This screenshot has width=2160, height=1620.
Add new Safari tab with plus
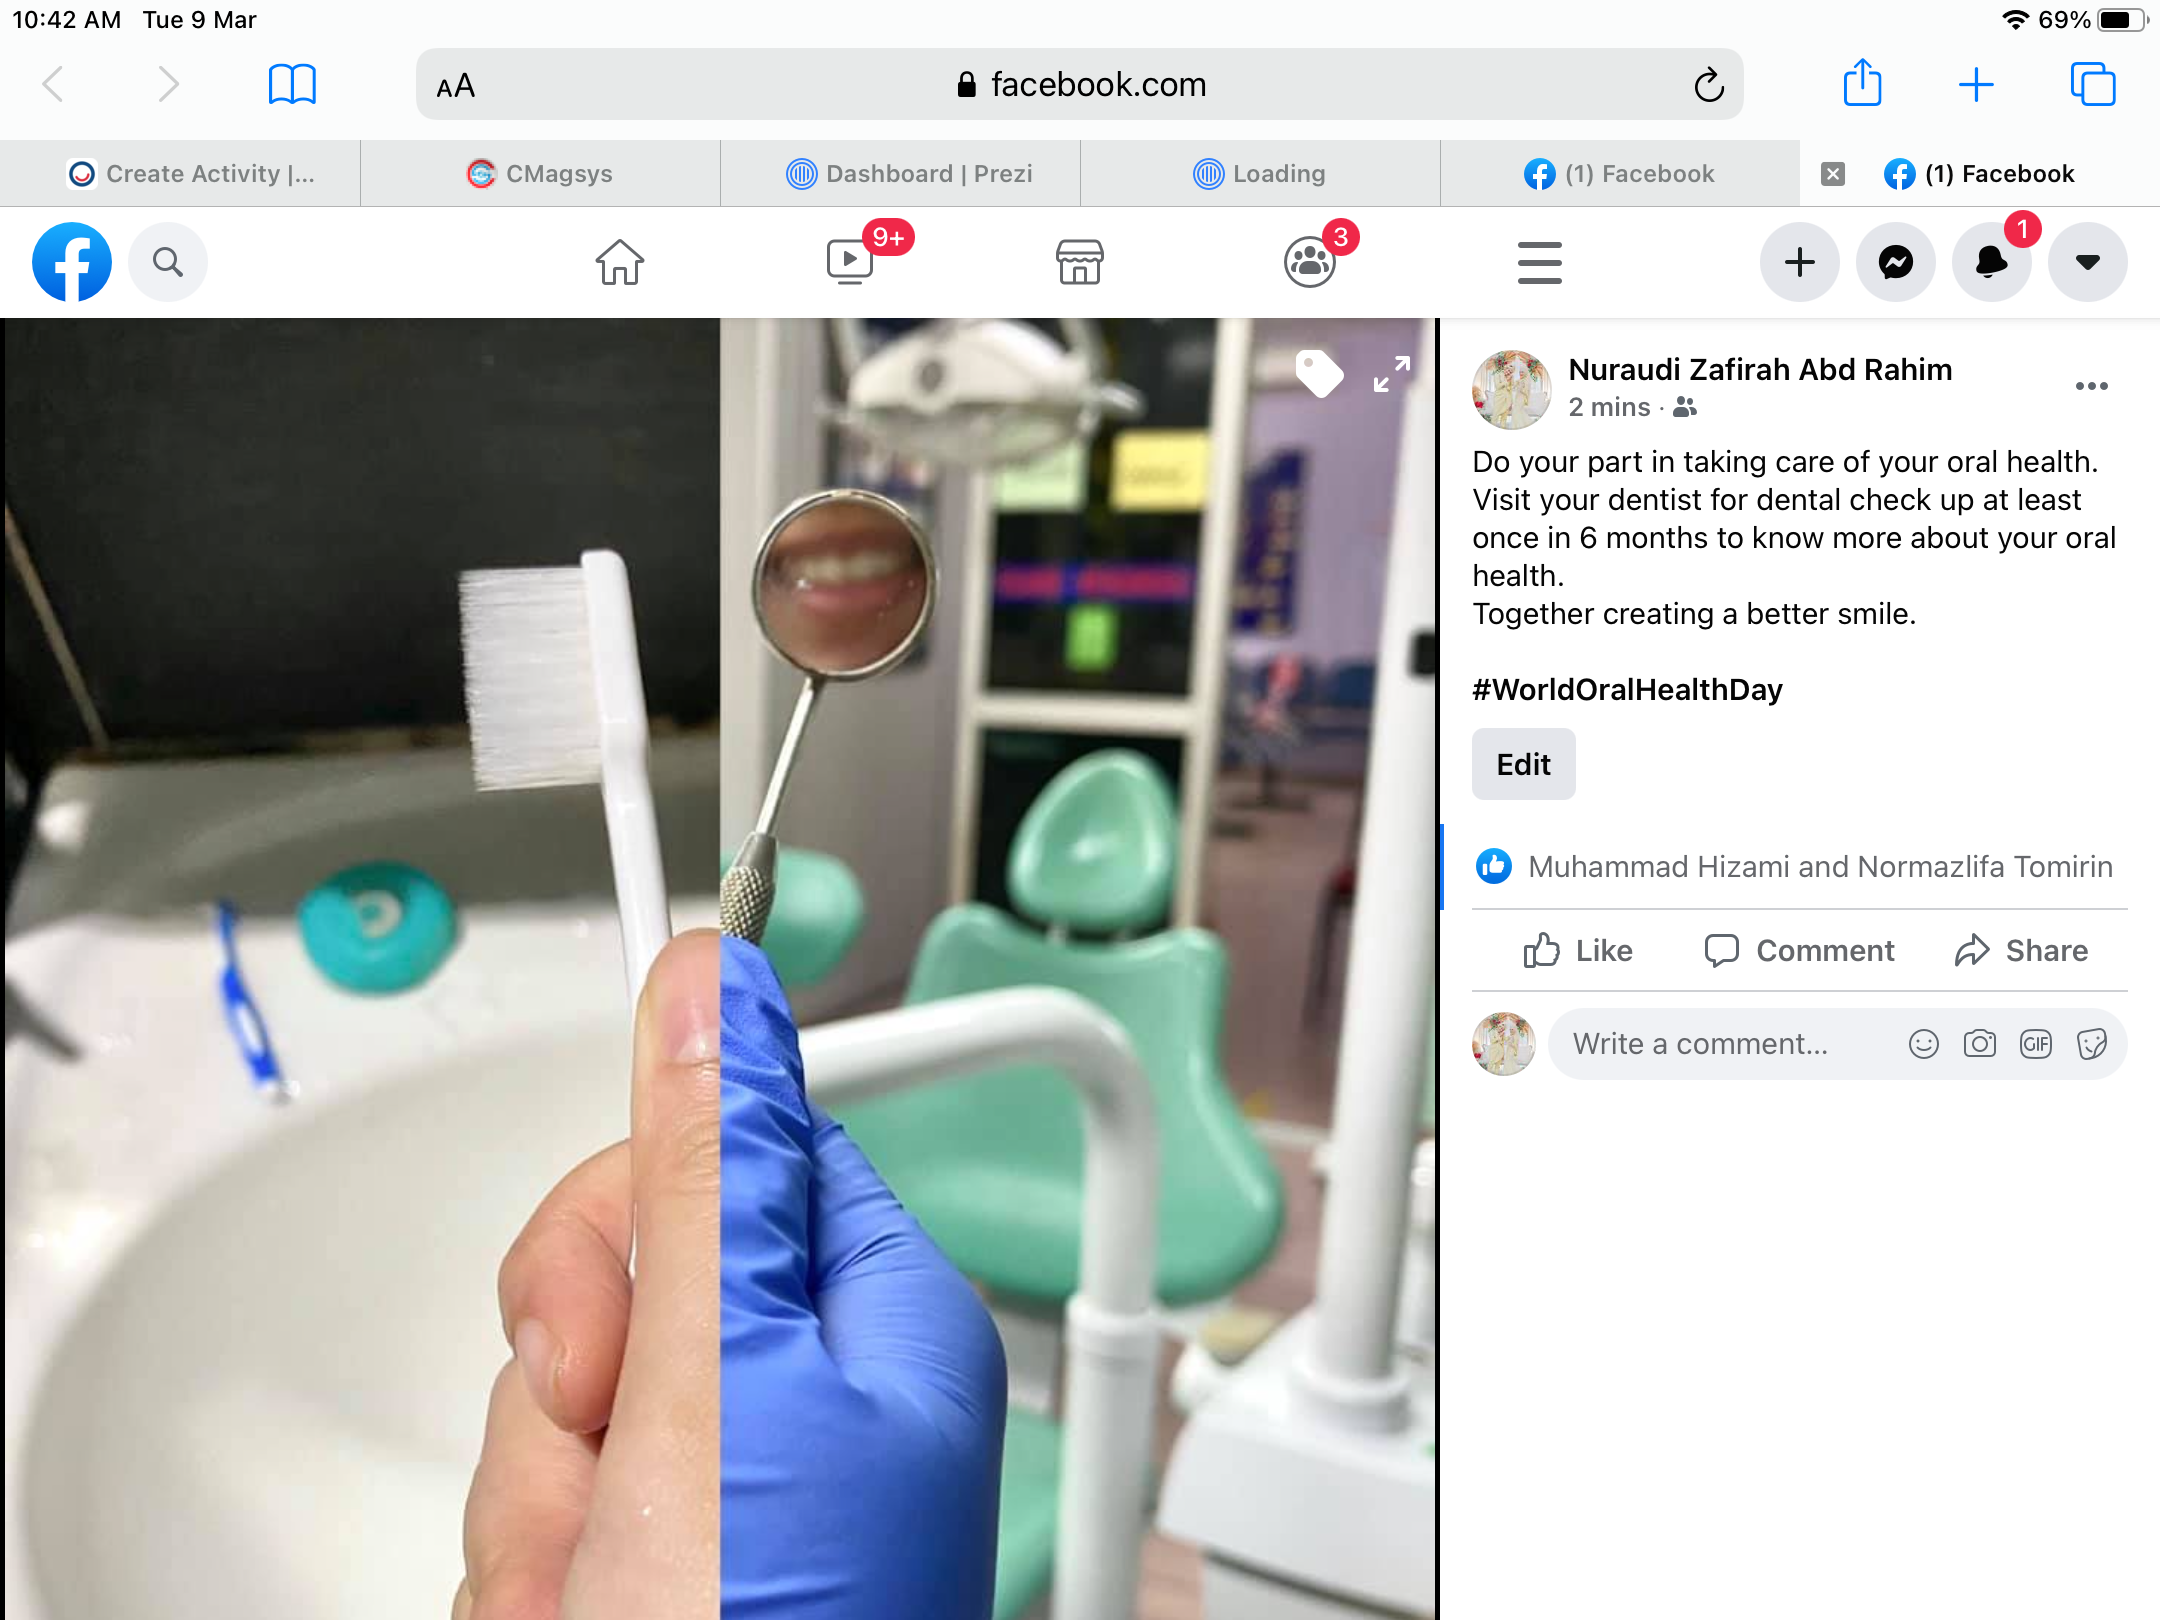1976,85
